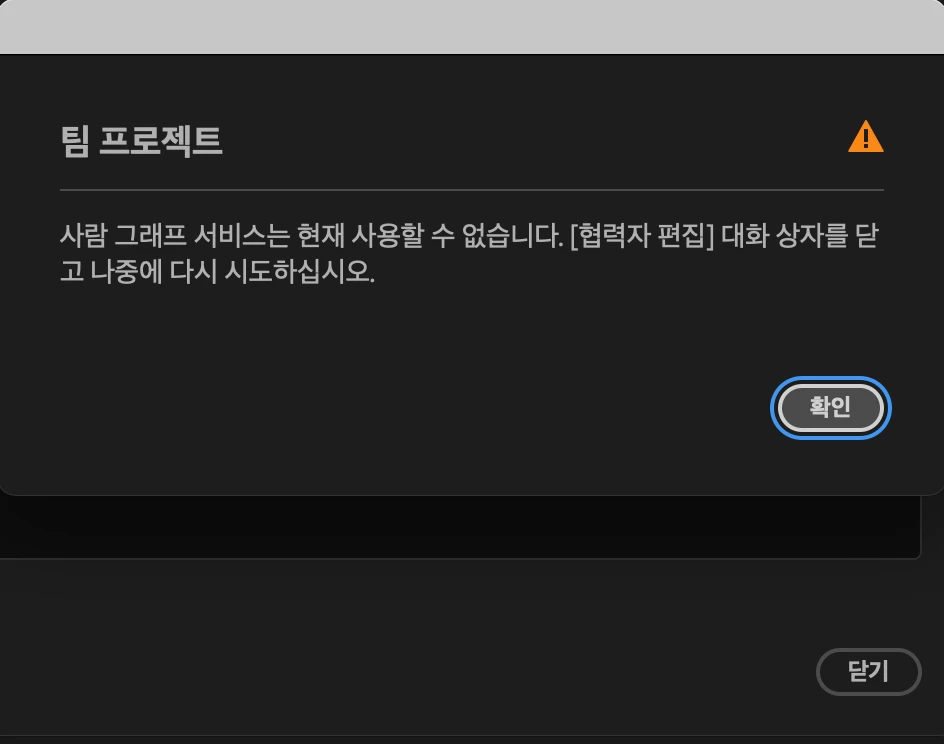Screen dimensions: 944x744
Task: Click the word 프로젝트 in the heading
Action: pos(161,141)
